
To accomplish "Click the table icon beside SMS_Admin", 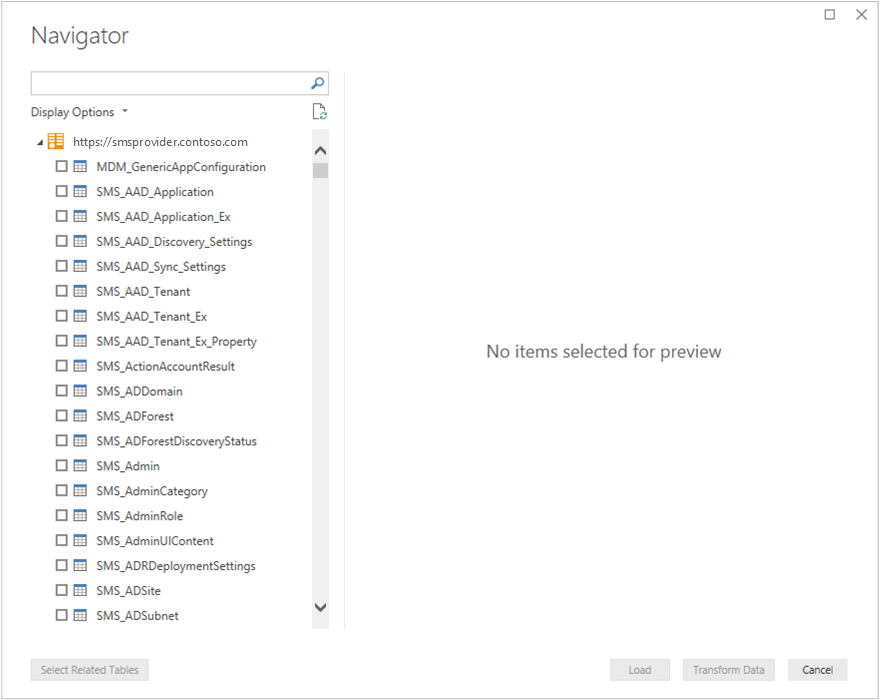I will (x=78, y=465).
